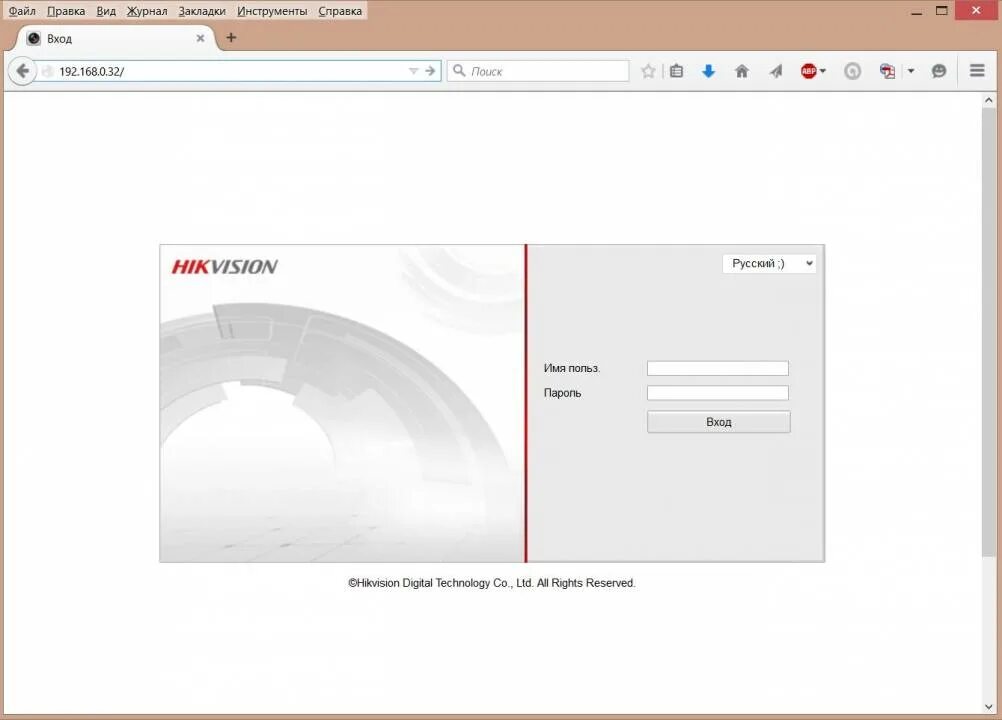This screenshot has width=1002, height=720.
Task: Expand the arrow next to translator icon
Action: (x=911, y=71)
